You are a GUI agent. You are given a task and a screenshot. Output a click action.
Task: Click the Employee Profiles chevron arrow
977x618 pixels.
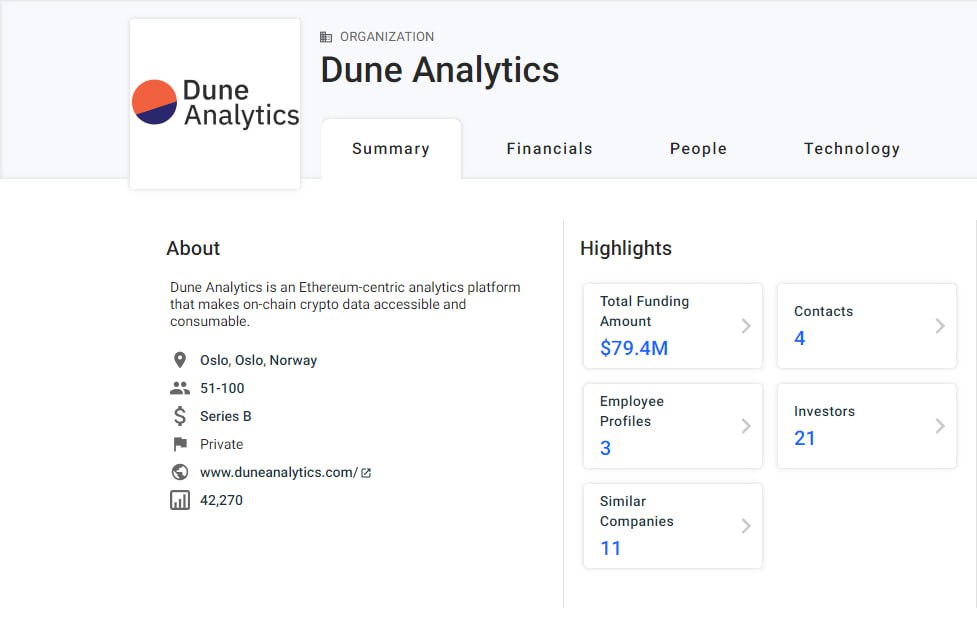pos(745,425)
